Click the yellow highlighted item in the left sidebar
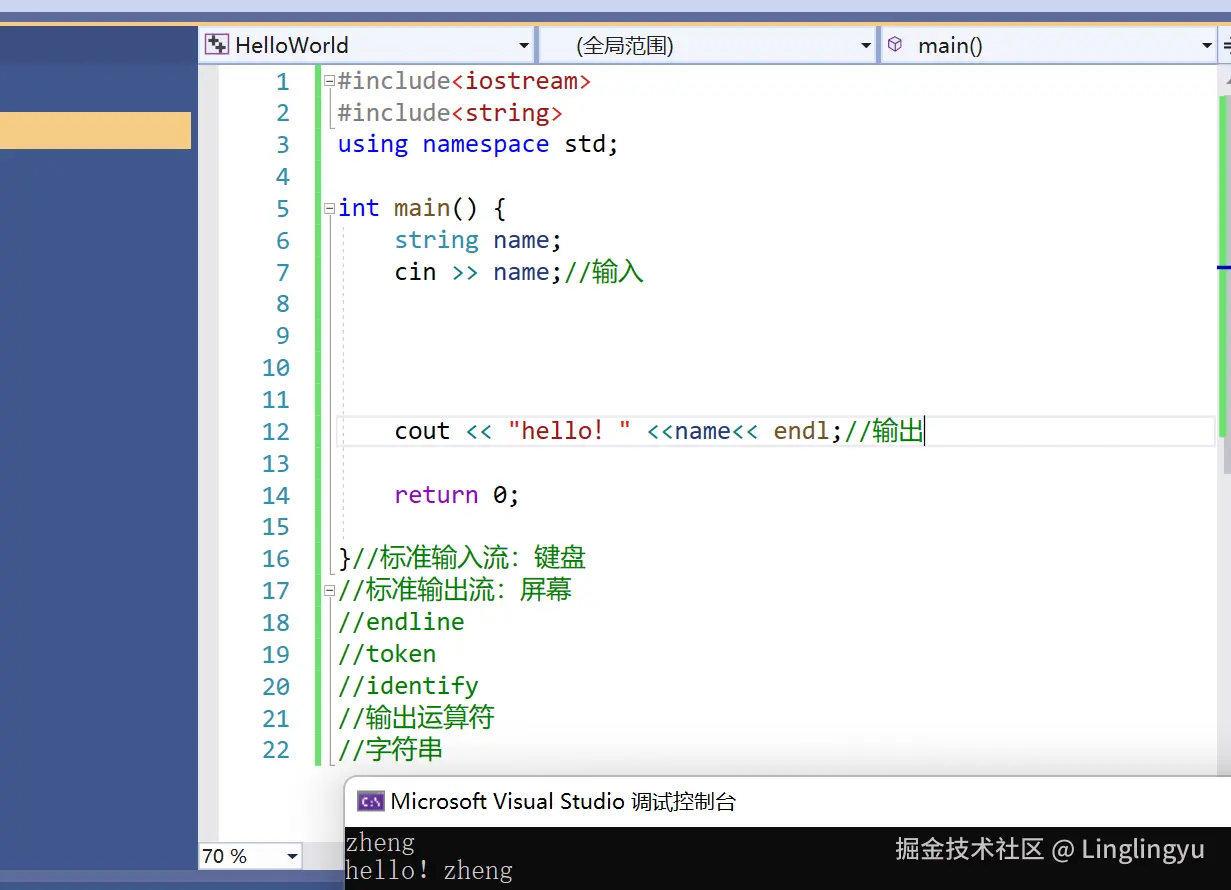The image size is (1231, 890). pos(95,130)
